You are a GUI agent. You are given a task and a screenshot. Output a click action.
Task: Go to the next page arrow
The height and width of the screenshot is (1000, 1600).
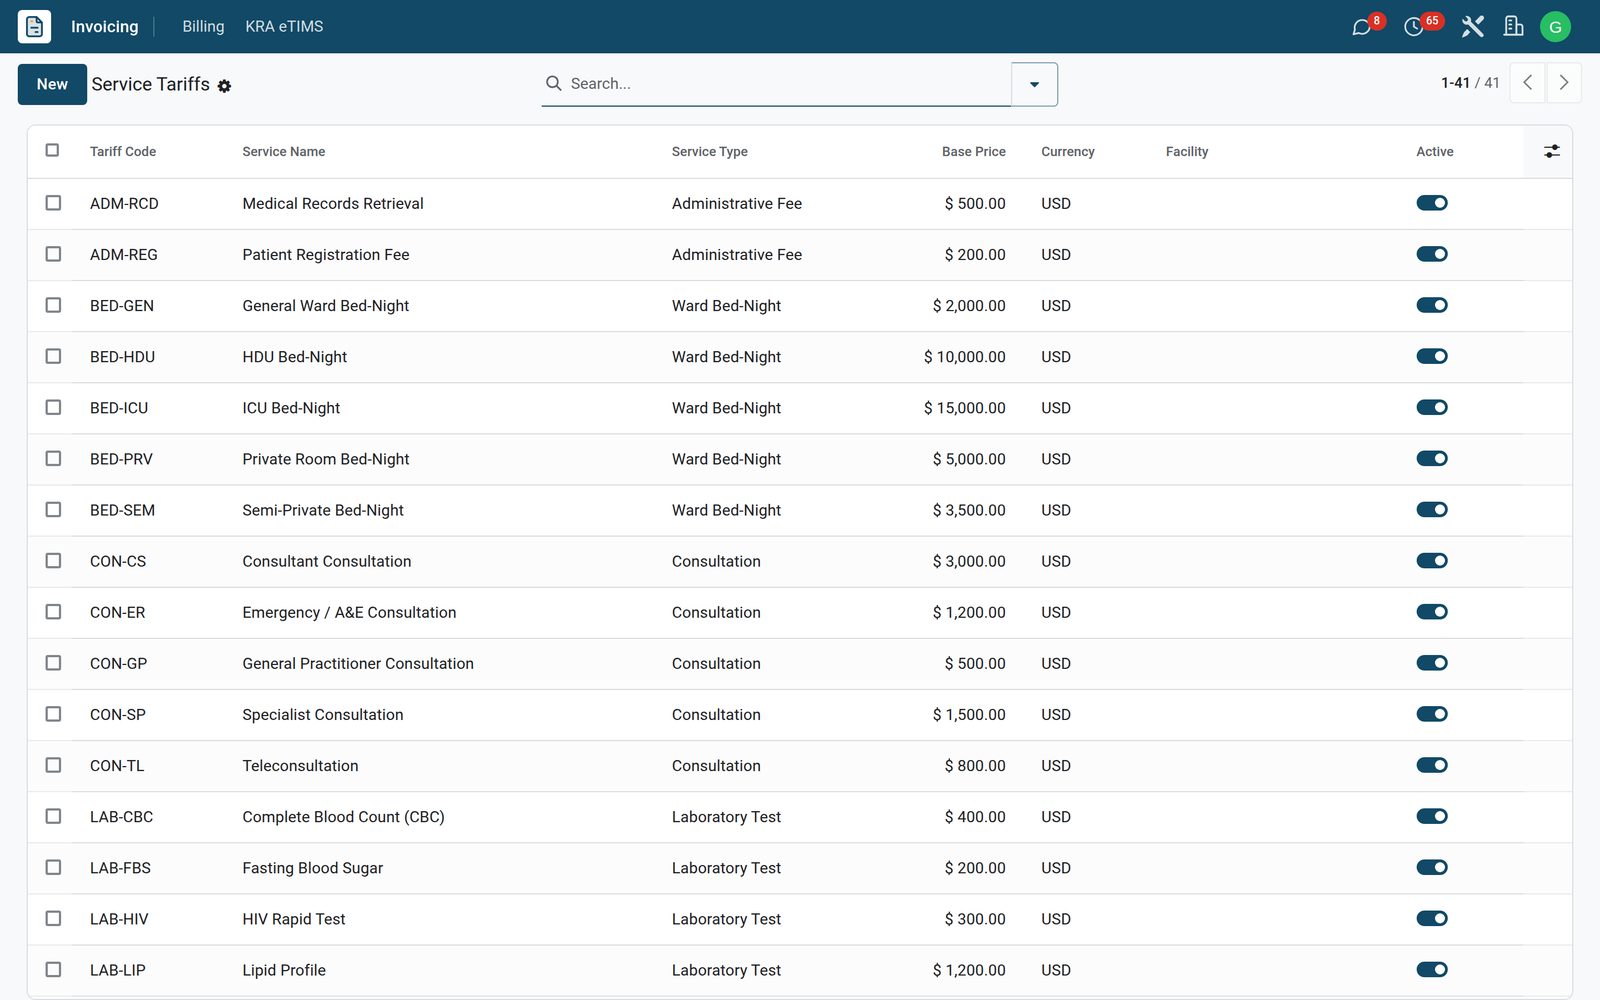point(1564,83)
